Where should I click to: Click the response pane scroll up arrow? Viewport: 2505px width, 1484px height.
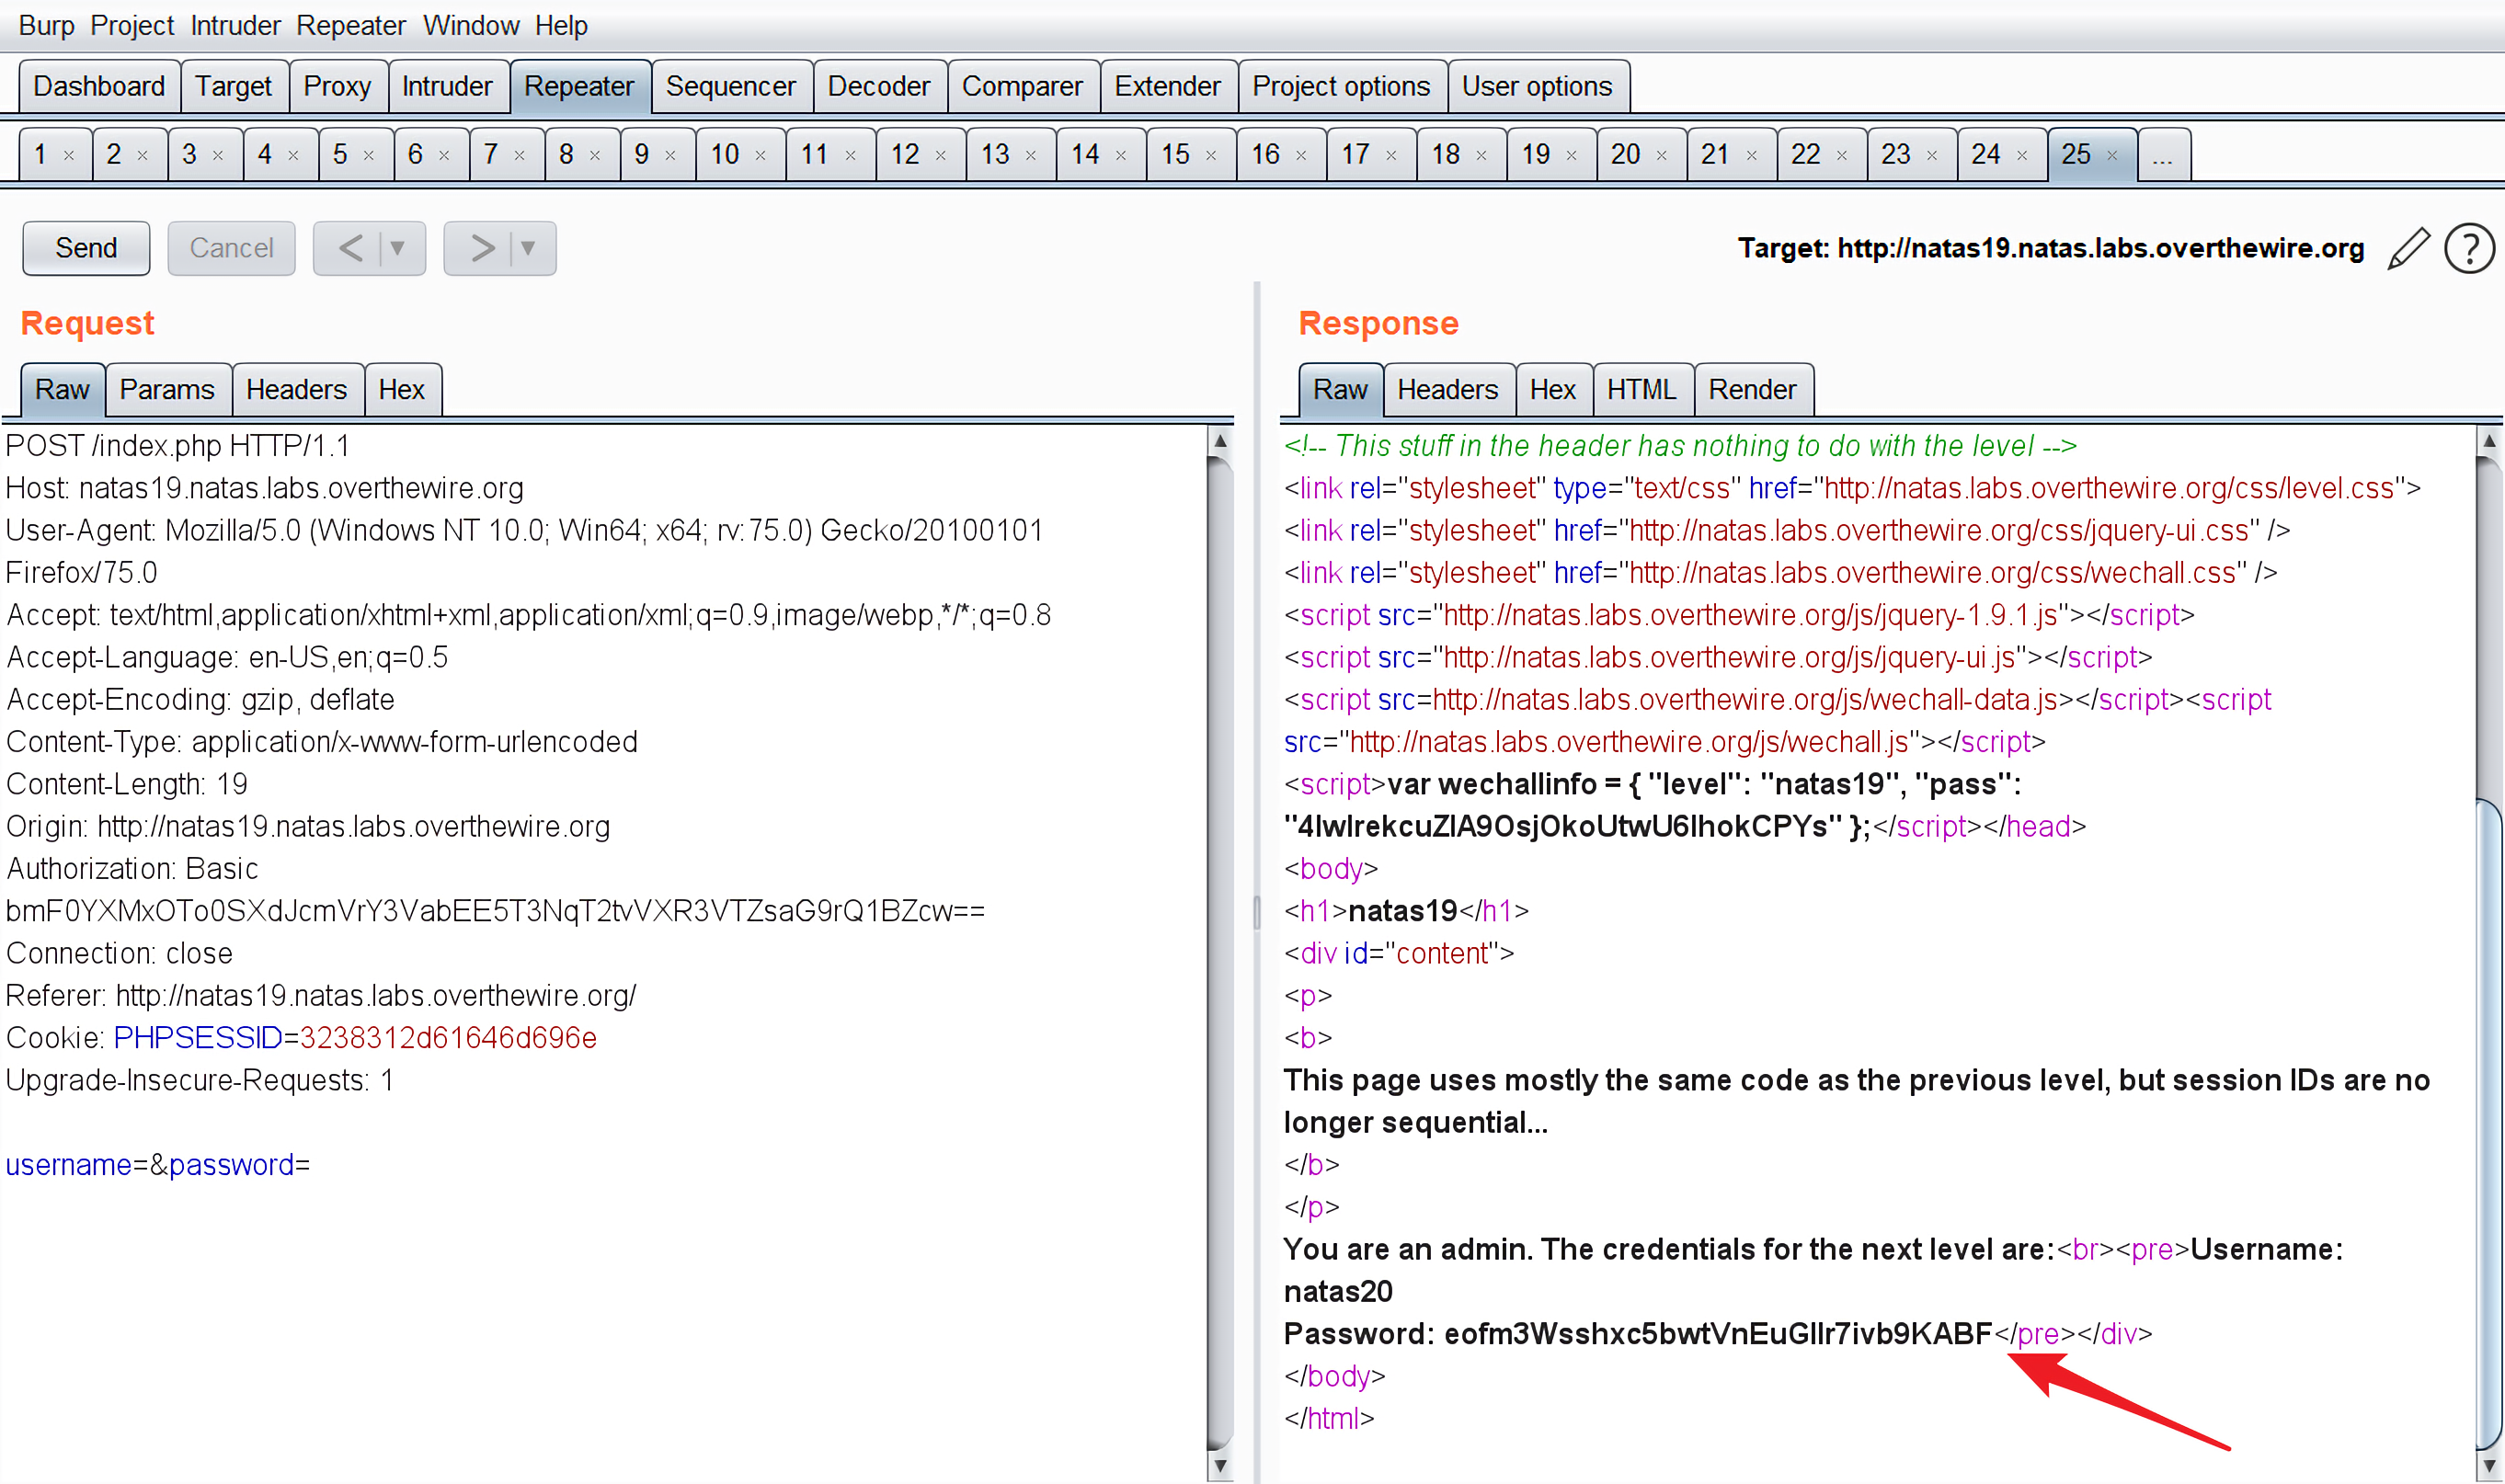[x=2489, y=441]
